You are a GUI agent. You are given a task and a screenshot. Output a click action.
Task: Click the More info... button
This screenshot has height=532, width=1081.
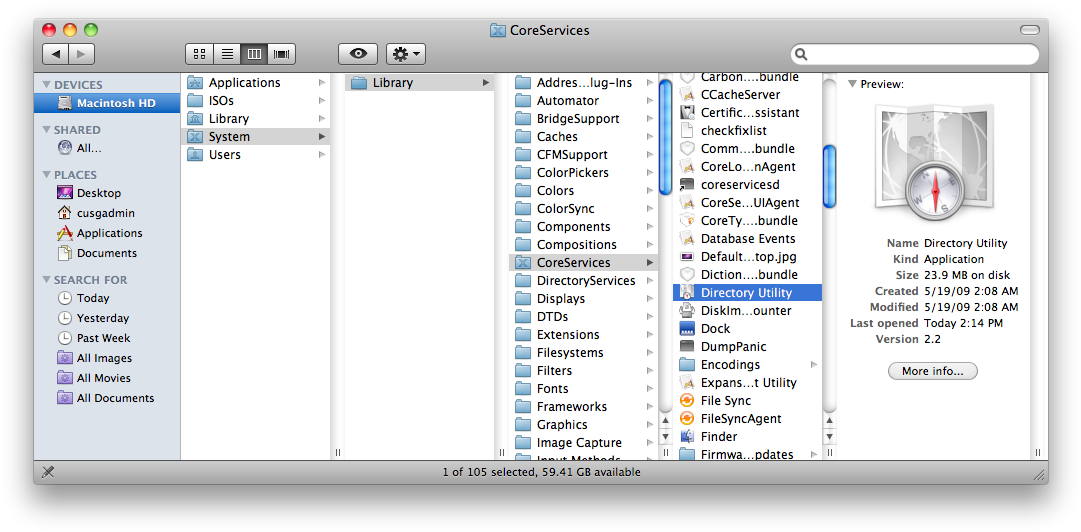[x=933, y=371]
